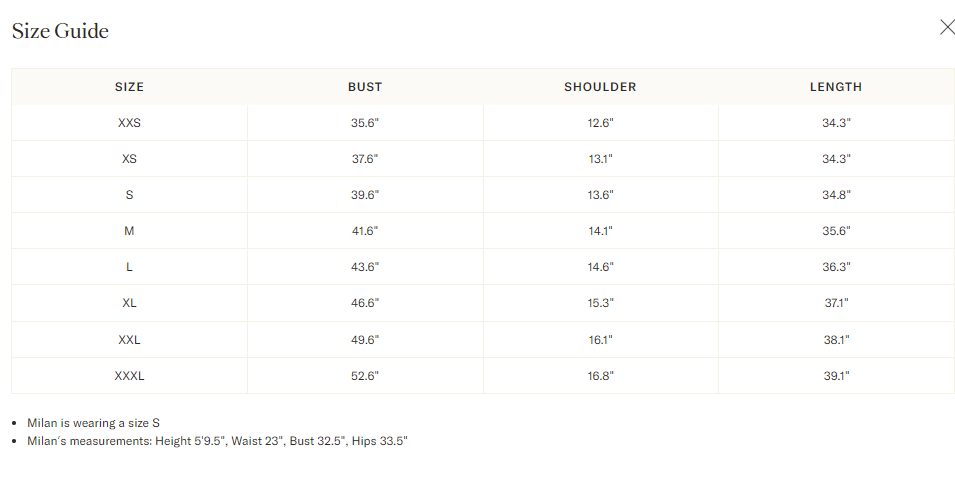Close the Size Guide dialog

click(x=947, y=27)
